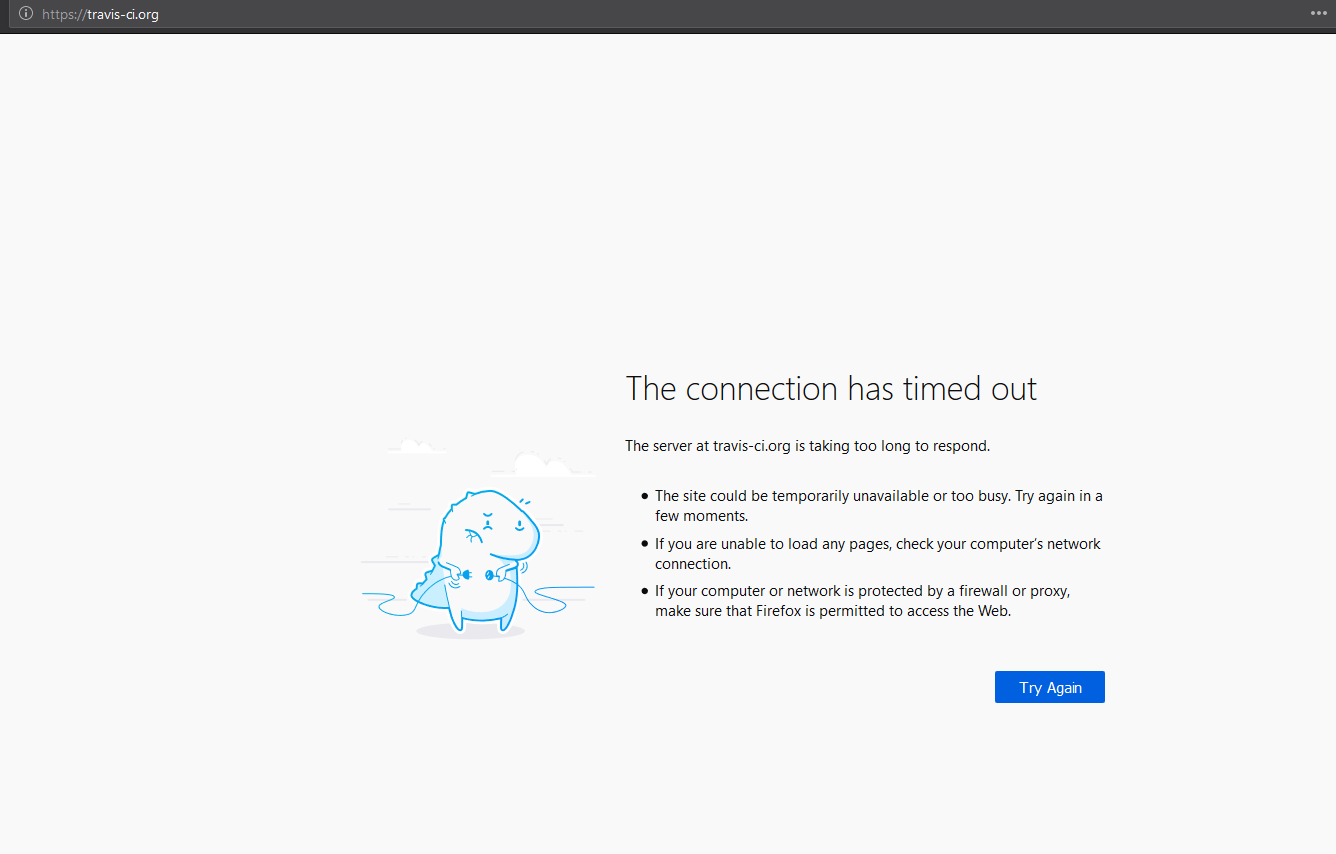This screenshot has width=1336, height=854.
Task: Click the "The connection has timed out" heading
Action: (x=831, y=388)
